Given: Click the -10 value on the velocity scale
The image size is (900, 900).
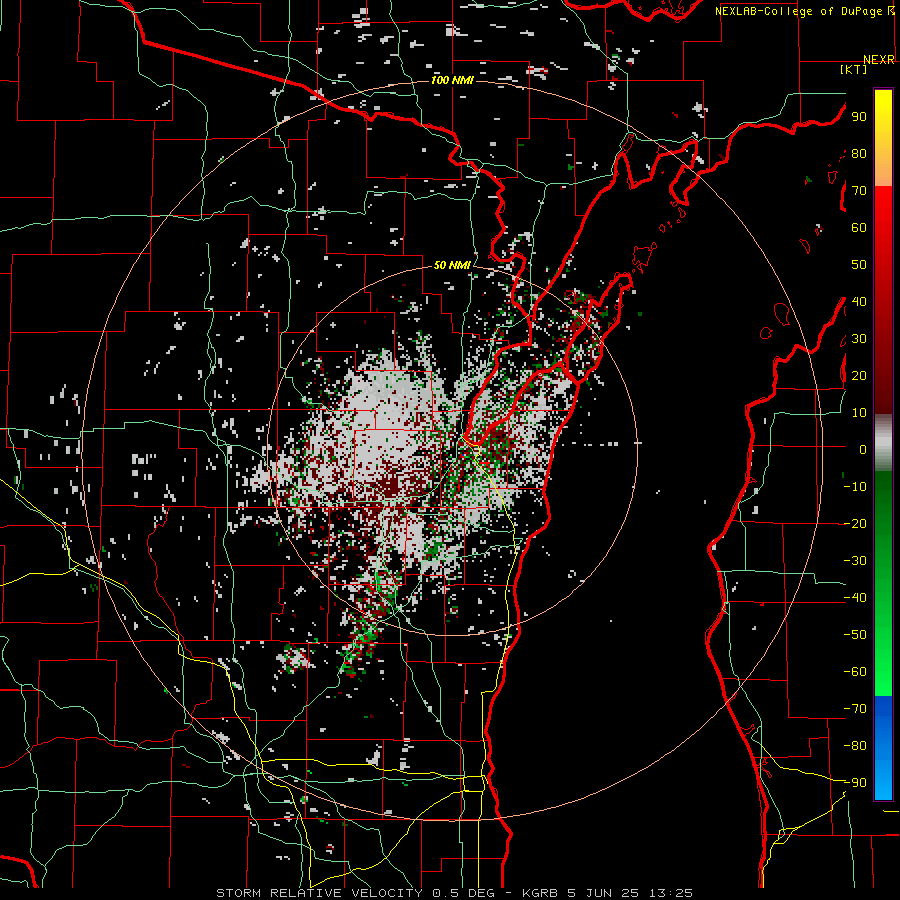Looking at the screenshot, I should pos(855,487).
